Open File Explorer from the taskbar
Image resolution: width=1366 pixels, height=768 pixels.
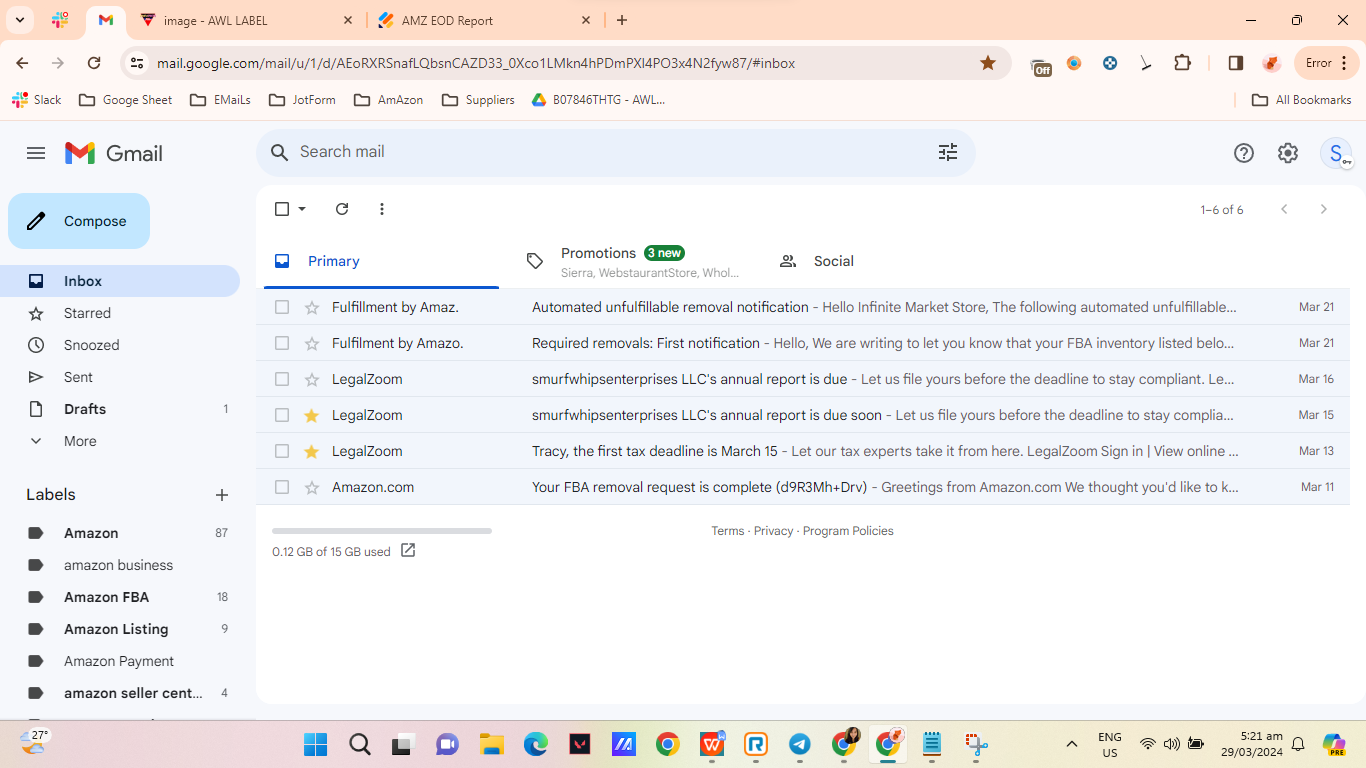tap(491, 744)
